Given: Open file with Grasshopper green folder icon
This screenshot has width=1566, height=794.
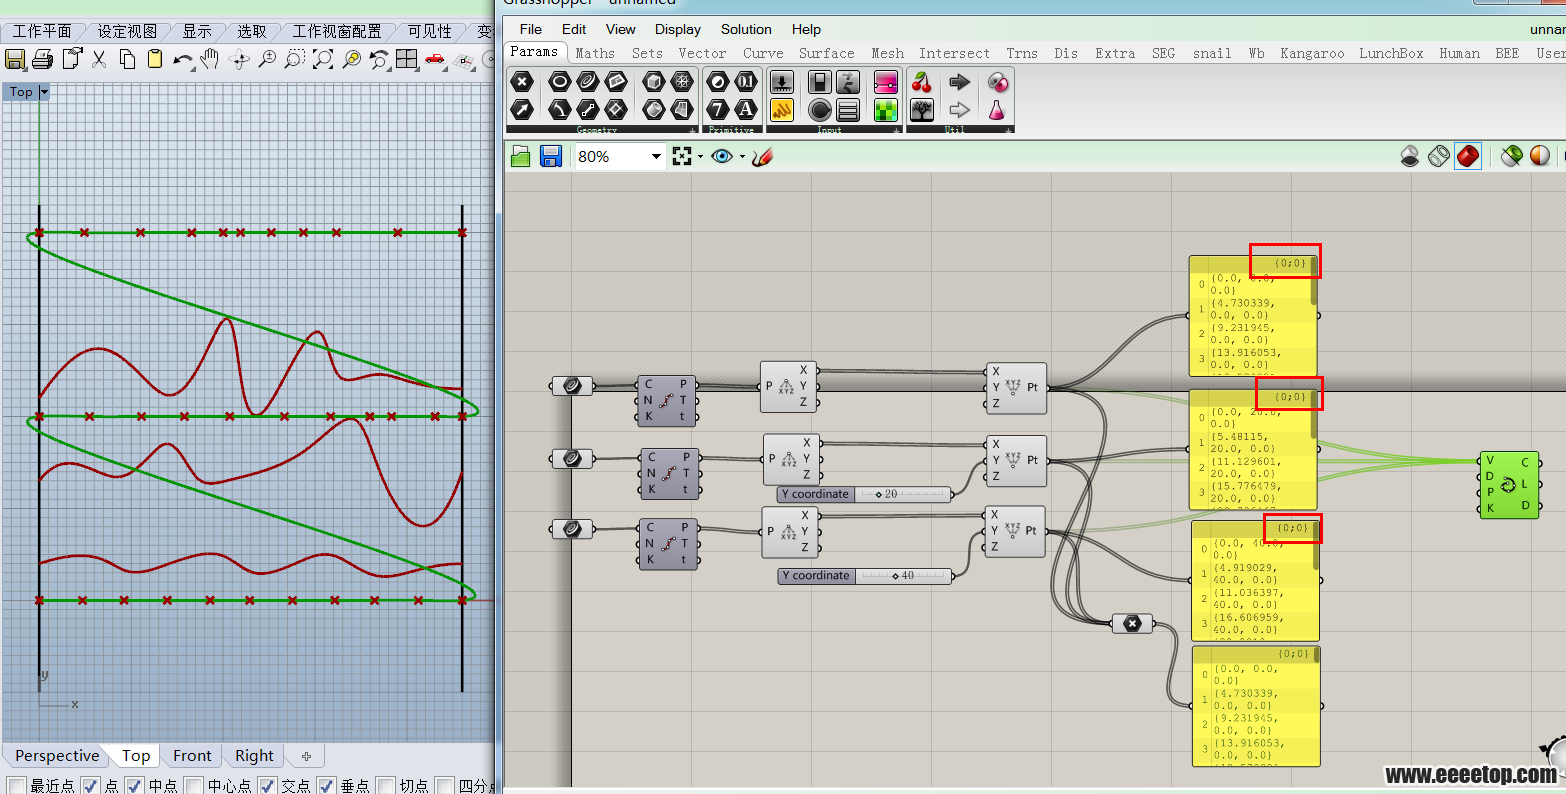Looking at the screenshot, I should coord(521,156).
